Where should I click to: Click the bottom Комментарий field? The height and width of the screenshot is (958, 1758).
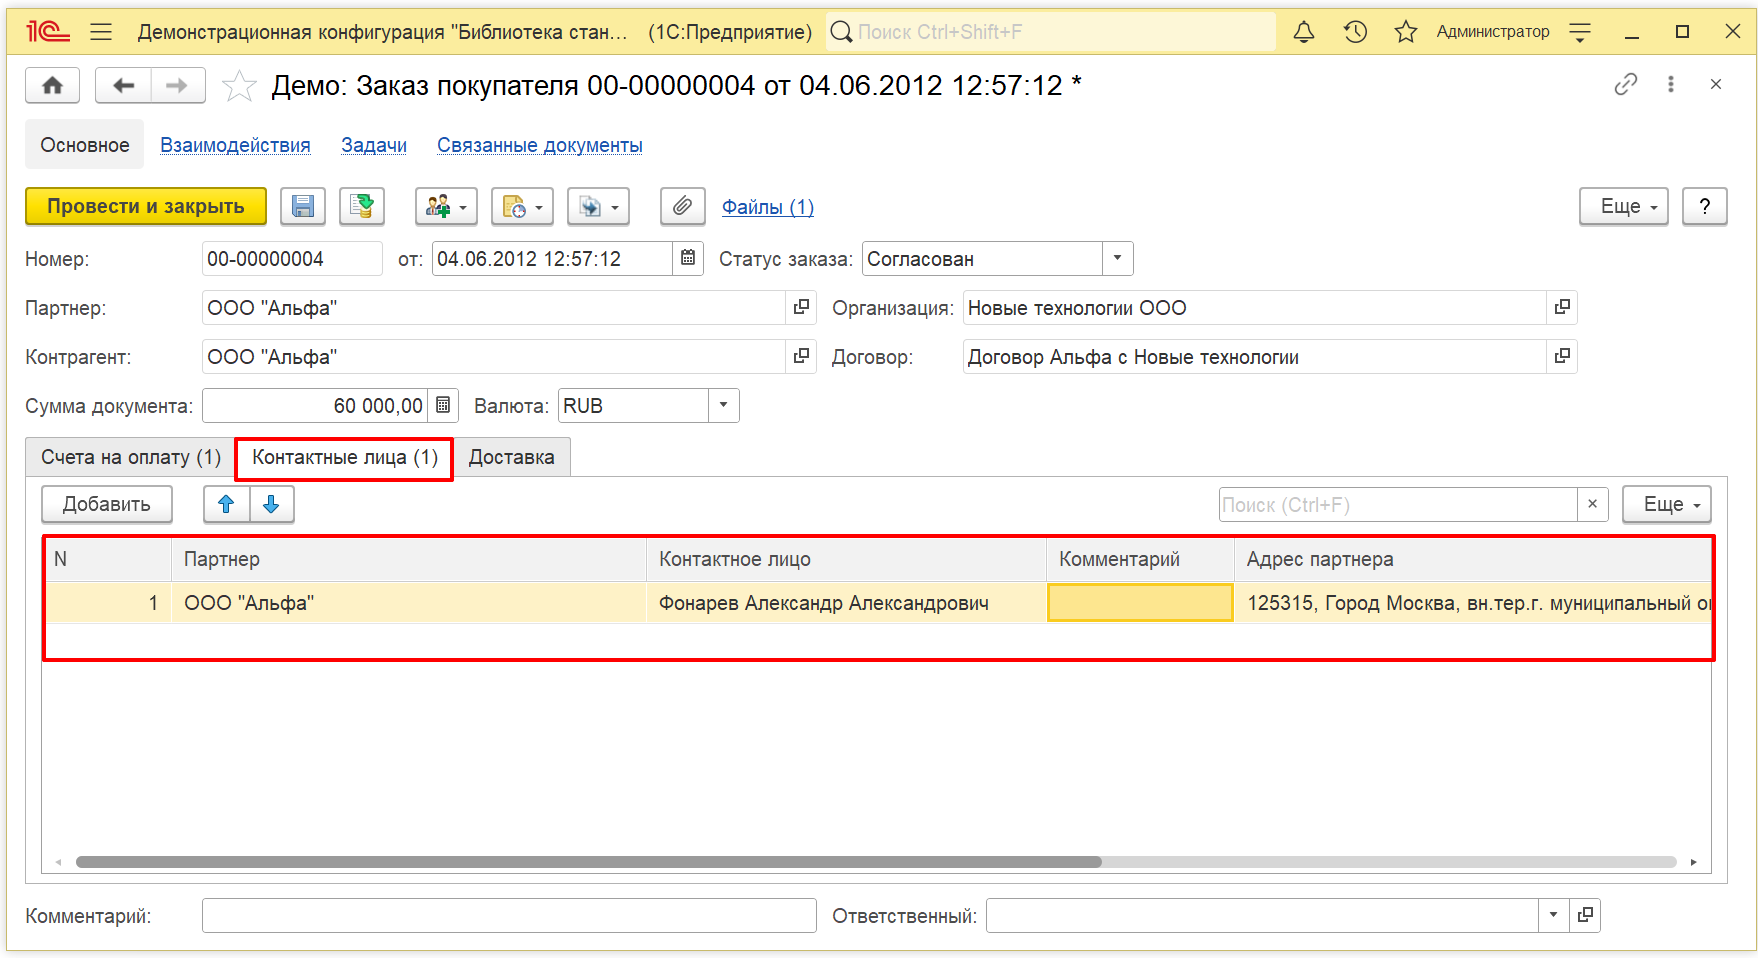point(509,915)
